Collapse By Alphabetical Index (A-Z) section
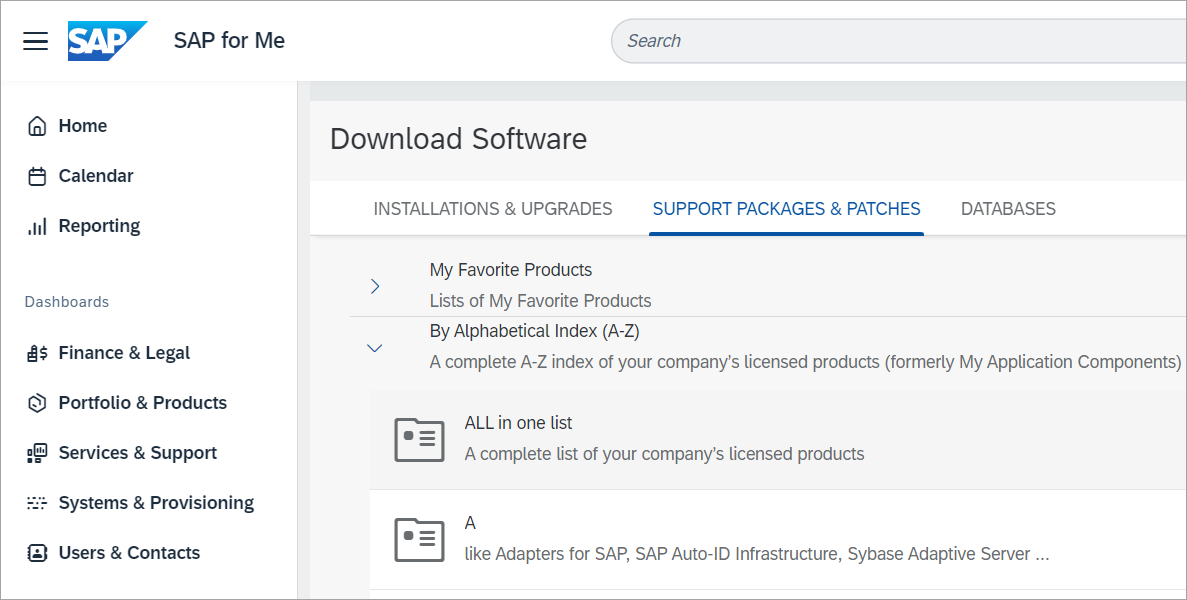The image size is (1187, 600). [x=375, y=348]
